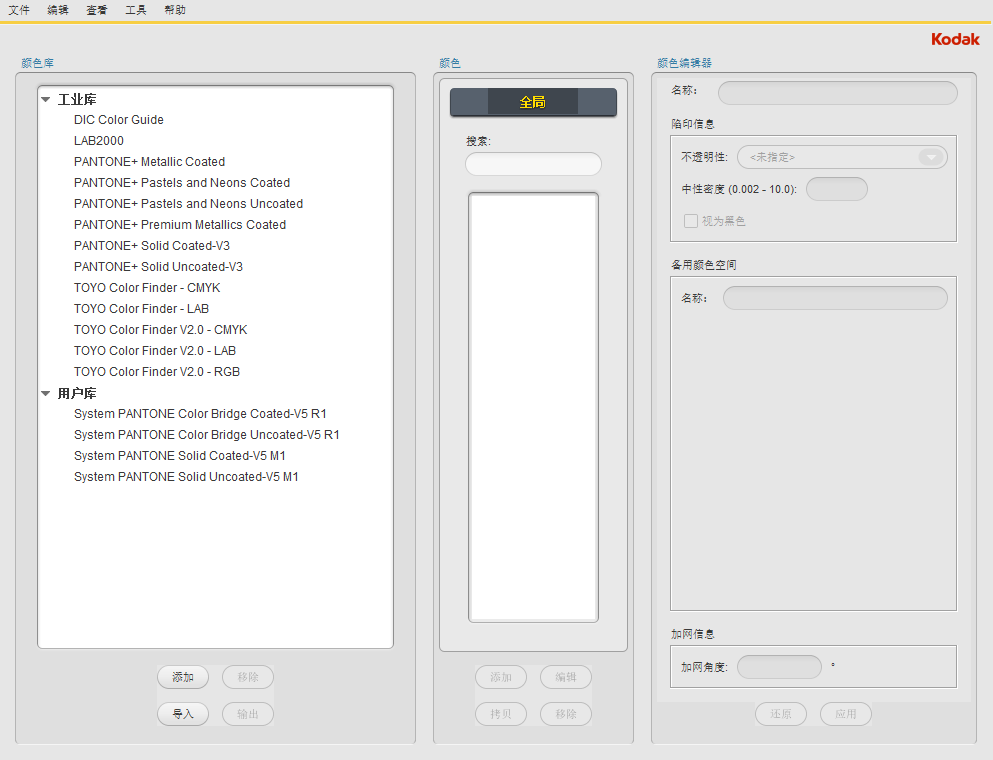Click the color list box in 颜色 panel
993x760 pixels.
click(533, 407)
